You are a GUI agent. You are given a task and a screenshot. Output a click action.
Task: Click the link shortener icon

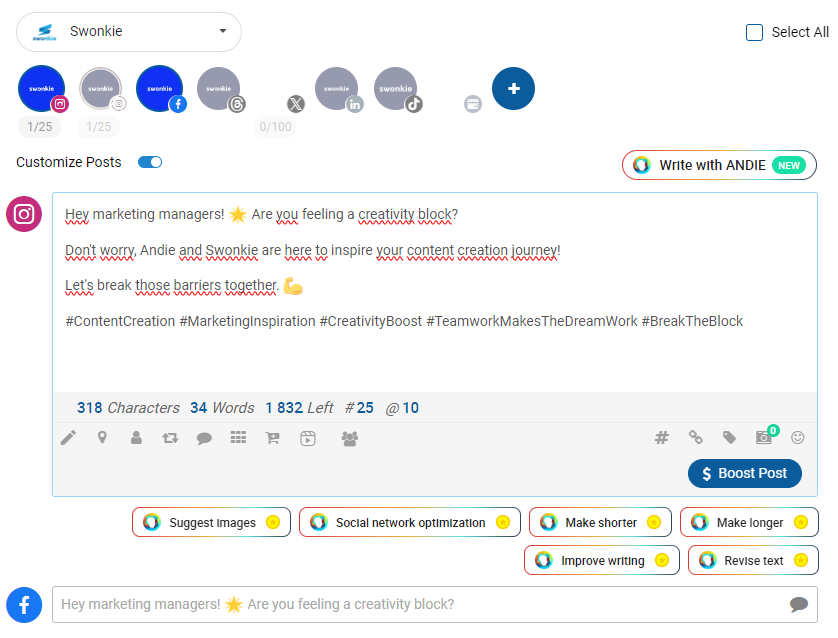click(x=695, y=438)
